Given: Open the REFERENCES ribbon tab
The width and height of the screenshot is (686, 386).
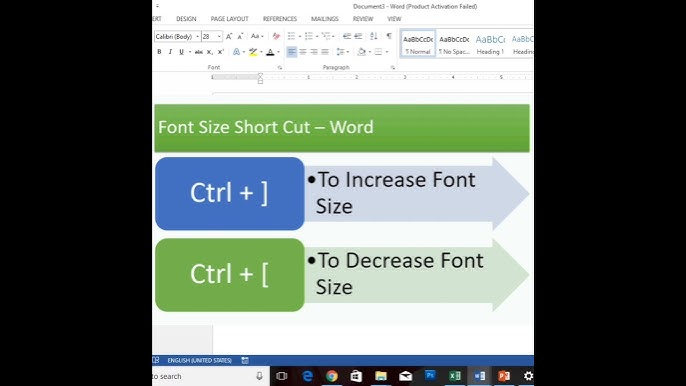Looking at the screenshot, I should click(280, 19).
